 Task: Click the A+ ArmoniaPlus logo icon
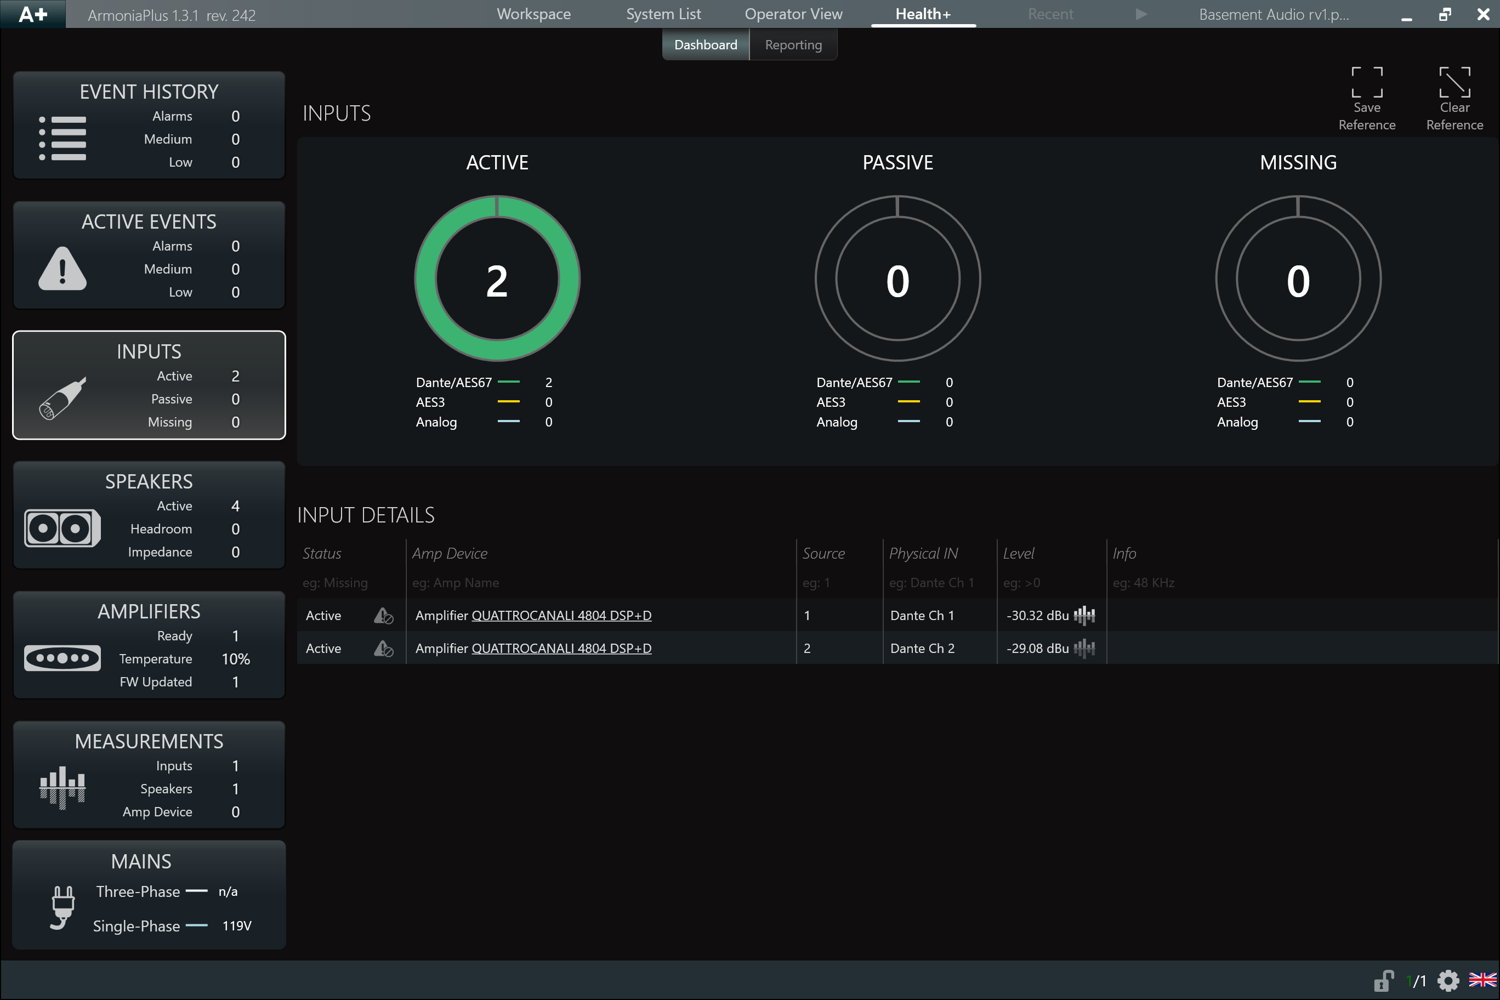[x=33, y=14]
